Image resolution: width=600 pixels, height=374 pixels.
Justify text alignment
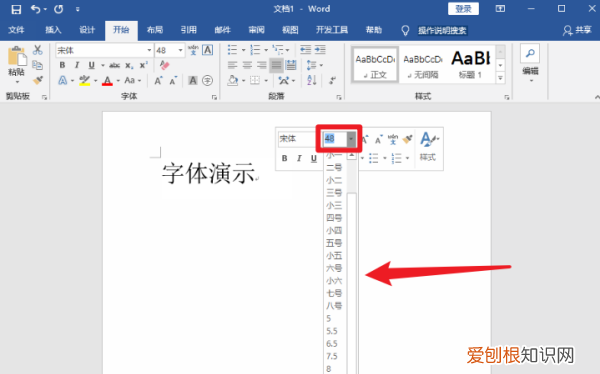click(276, 65)
